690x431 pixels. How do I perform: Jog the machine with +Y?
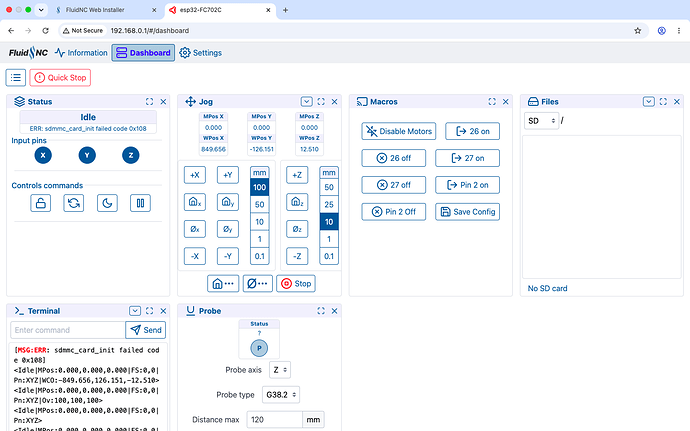(x=228, y=175)
